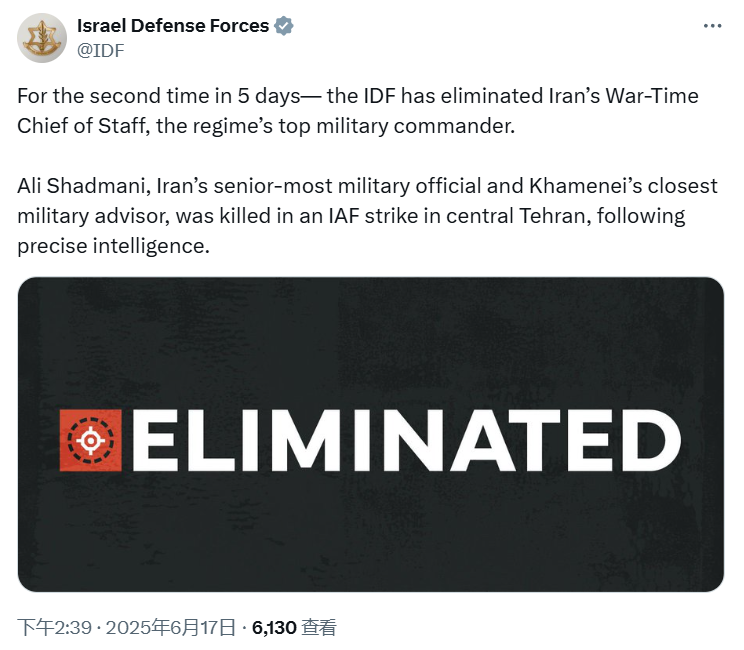The height and width of the screenshot is (650, 744).
Task: Click the 查看 views label
Action: point(319,628)
